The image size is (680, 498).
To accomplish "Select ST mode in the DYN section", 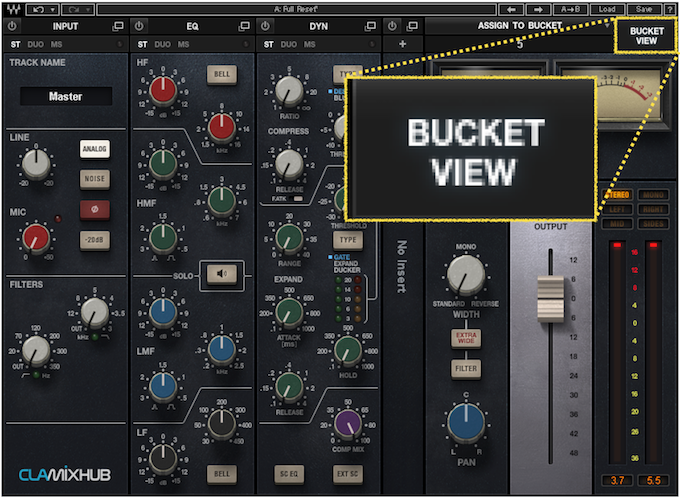I will tap(269, 44).
